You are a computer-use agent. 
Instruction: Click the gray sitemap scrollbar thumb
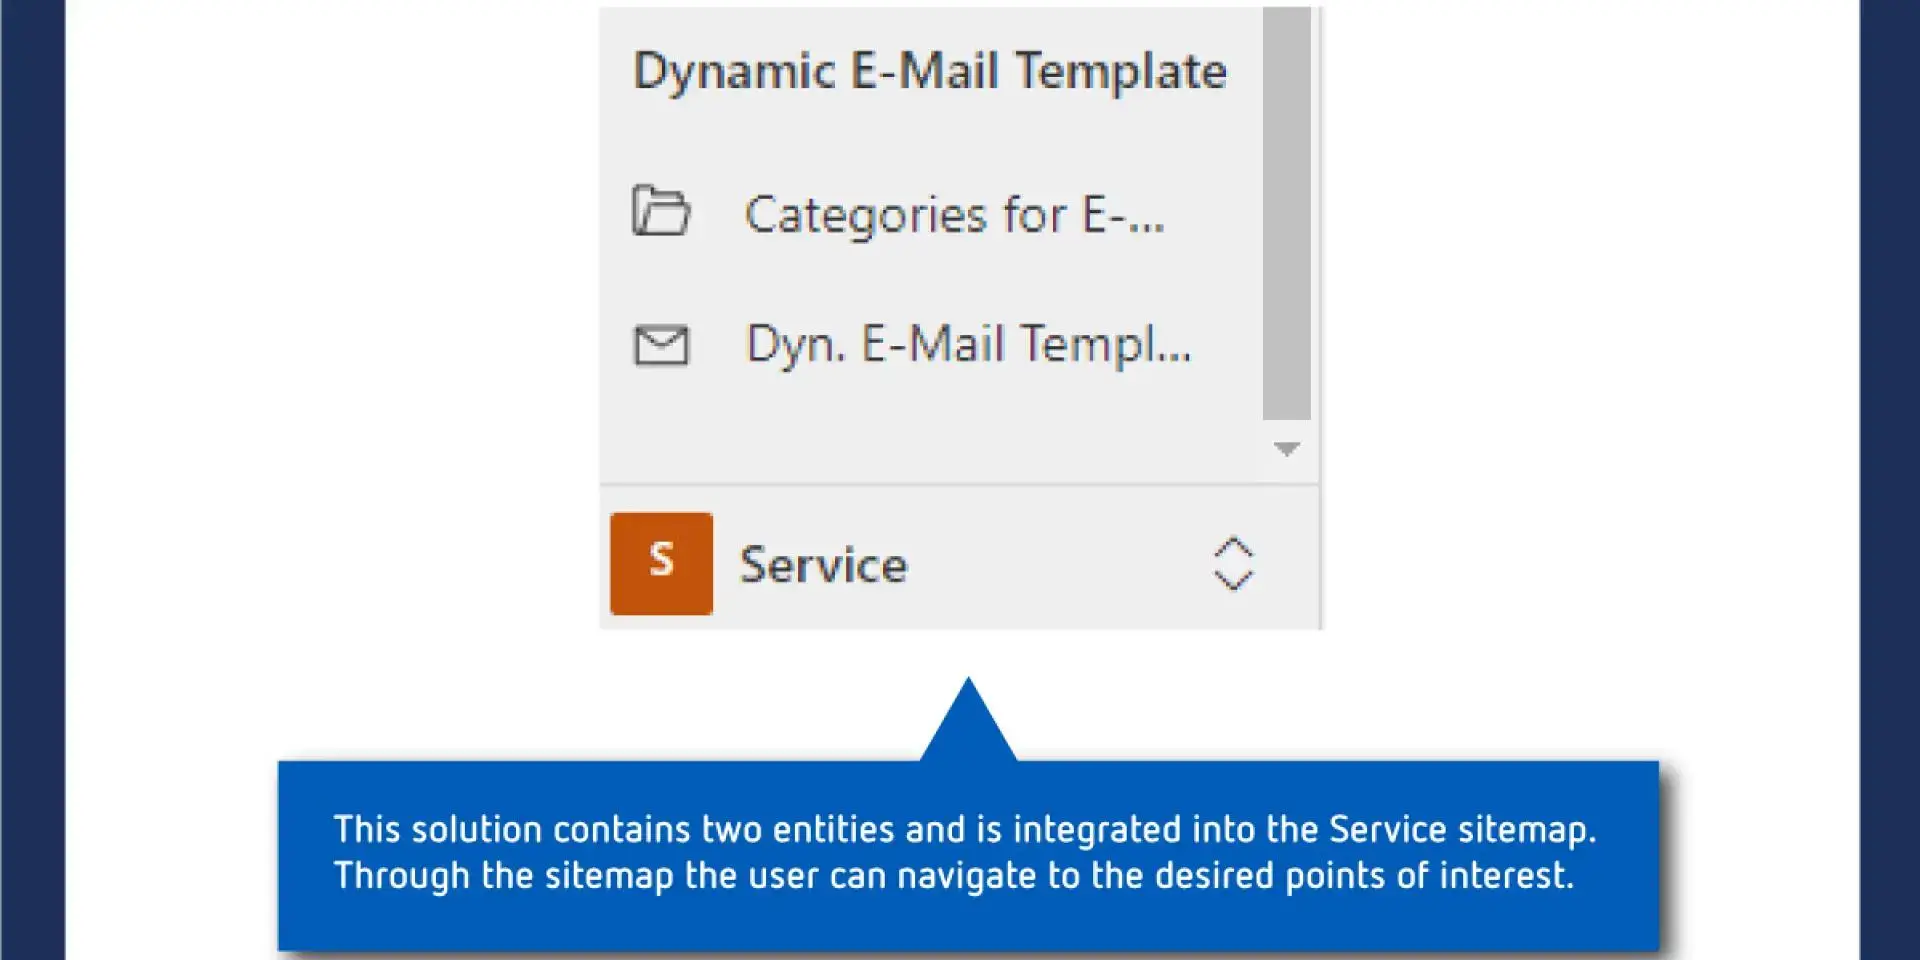1286,214
